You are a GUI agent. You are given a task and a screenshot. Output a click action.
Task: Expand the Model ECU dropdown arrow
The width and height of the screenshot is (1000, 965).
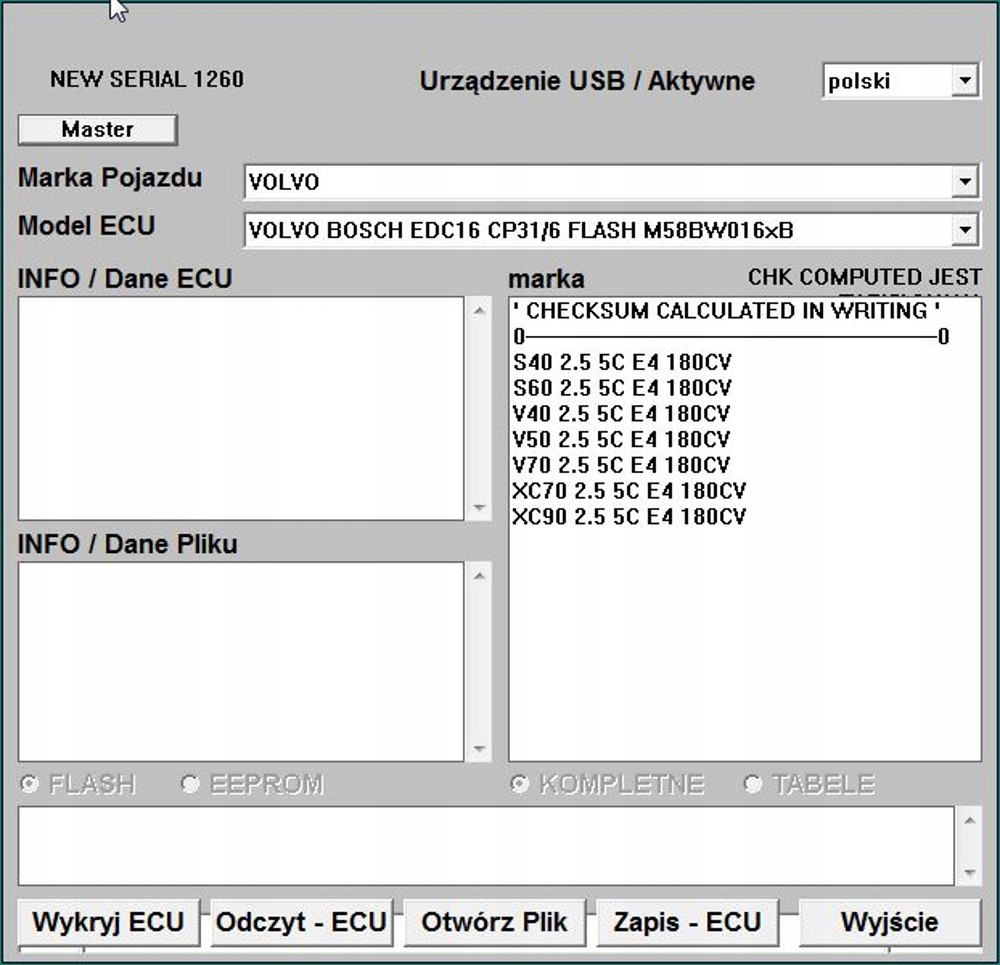pyautogui.click(x=965, y=230)
